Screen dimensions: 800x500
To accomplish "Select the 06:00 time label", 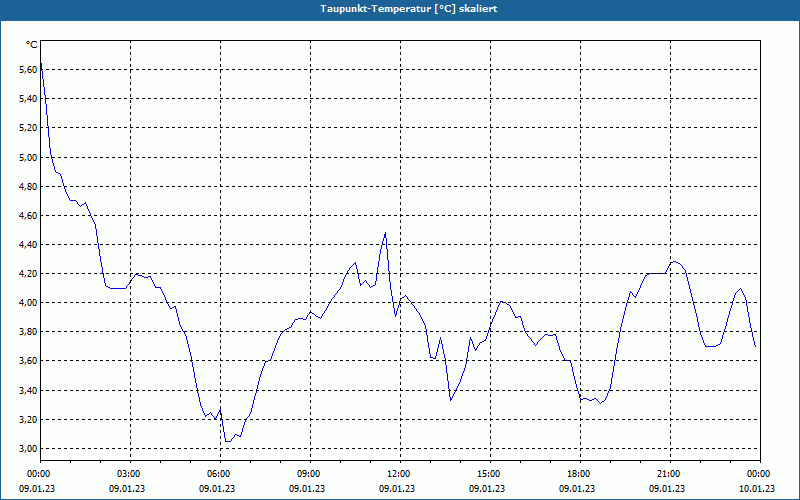I will coord(220,474).
